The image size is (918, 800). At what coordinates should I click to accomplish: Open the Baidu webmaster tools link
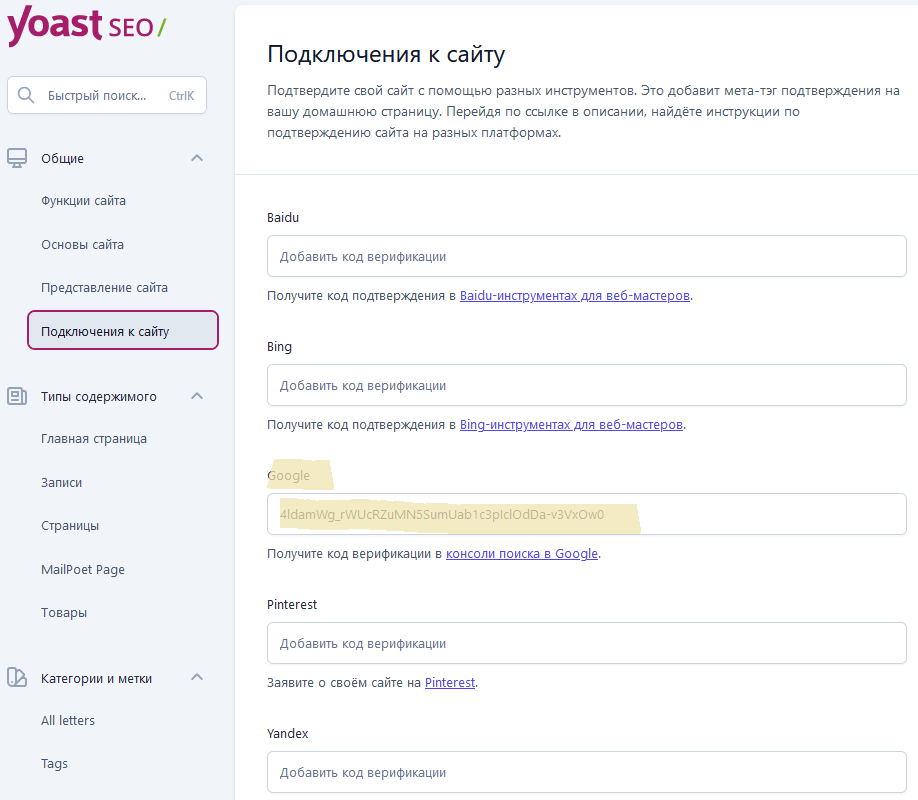coord(574,296)
